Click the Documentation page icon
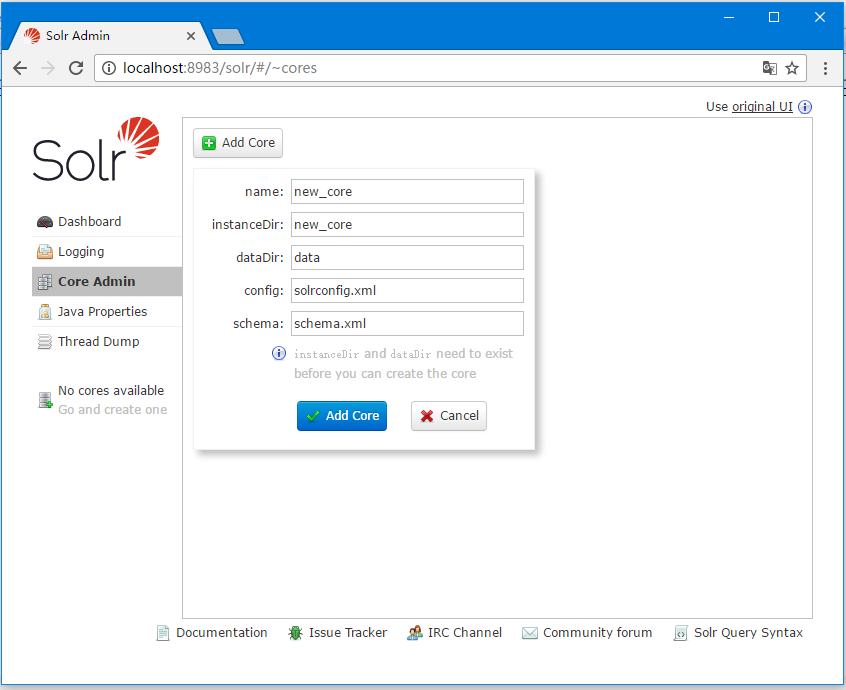This screenshot has width=846, height=690. click(162, 633)
